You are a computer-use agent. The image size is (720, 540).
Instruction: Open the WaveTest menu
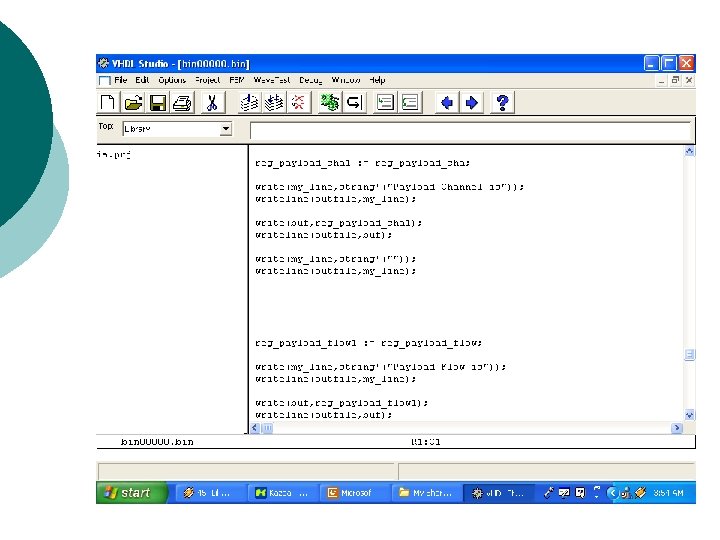[x=271, y=80]
